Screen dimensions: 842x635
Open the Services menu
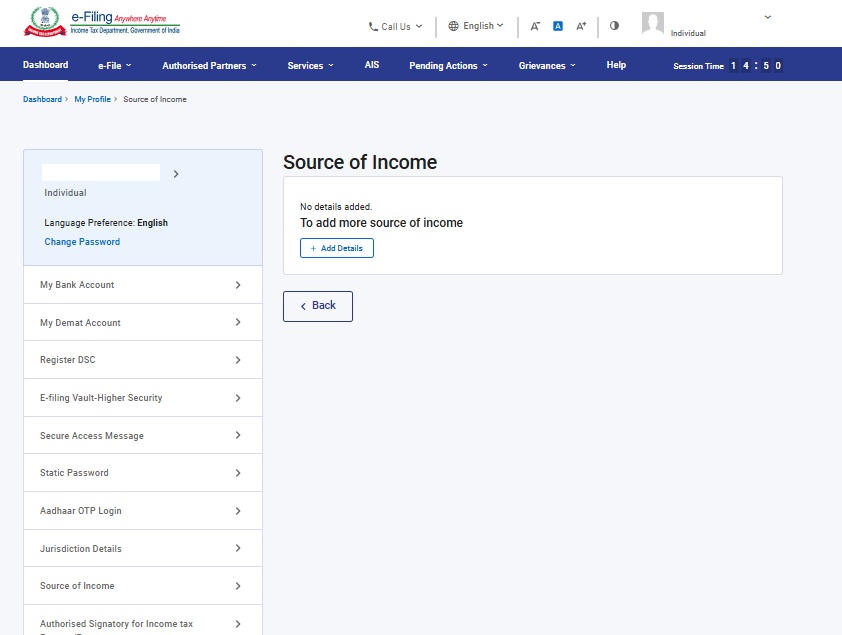click(310, 65)
